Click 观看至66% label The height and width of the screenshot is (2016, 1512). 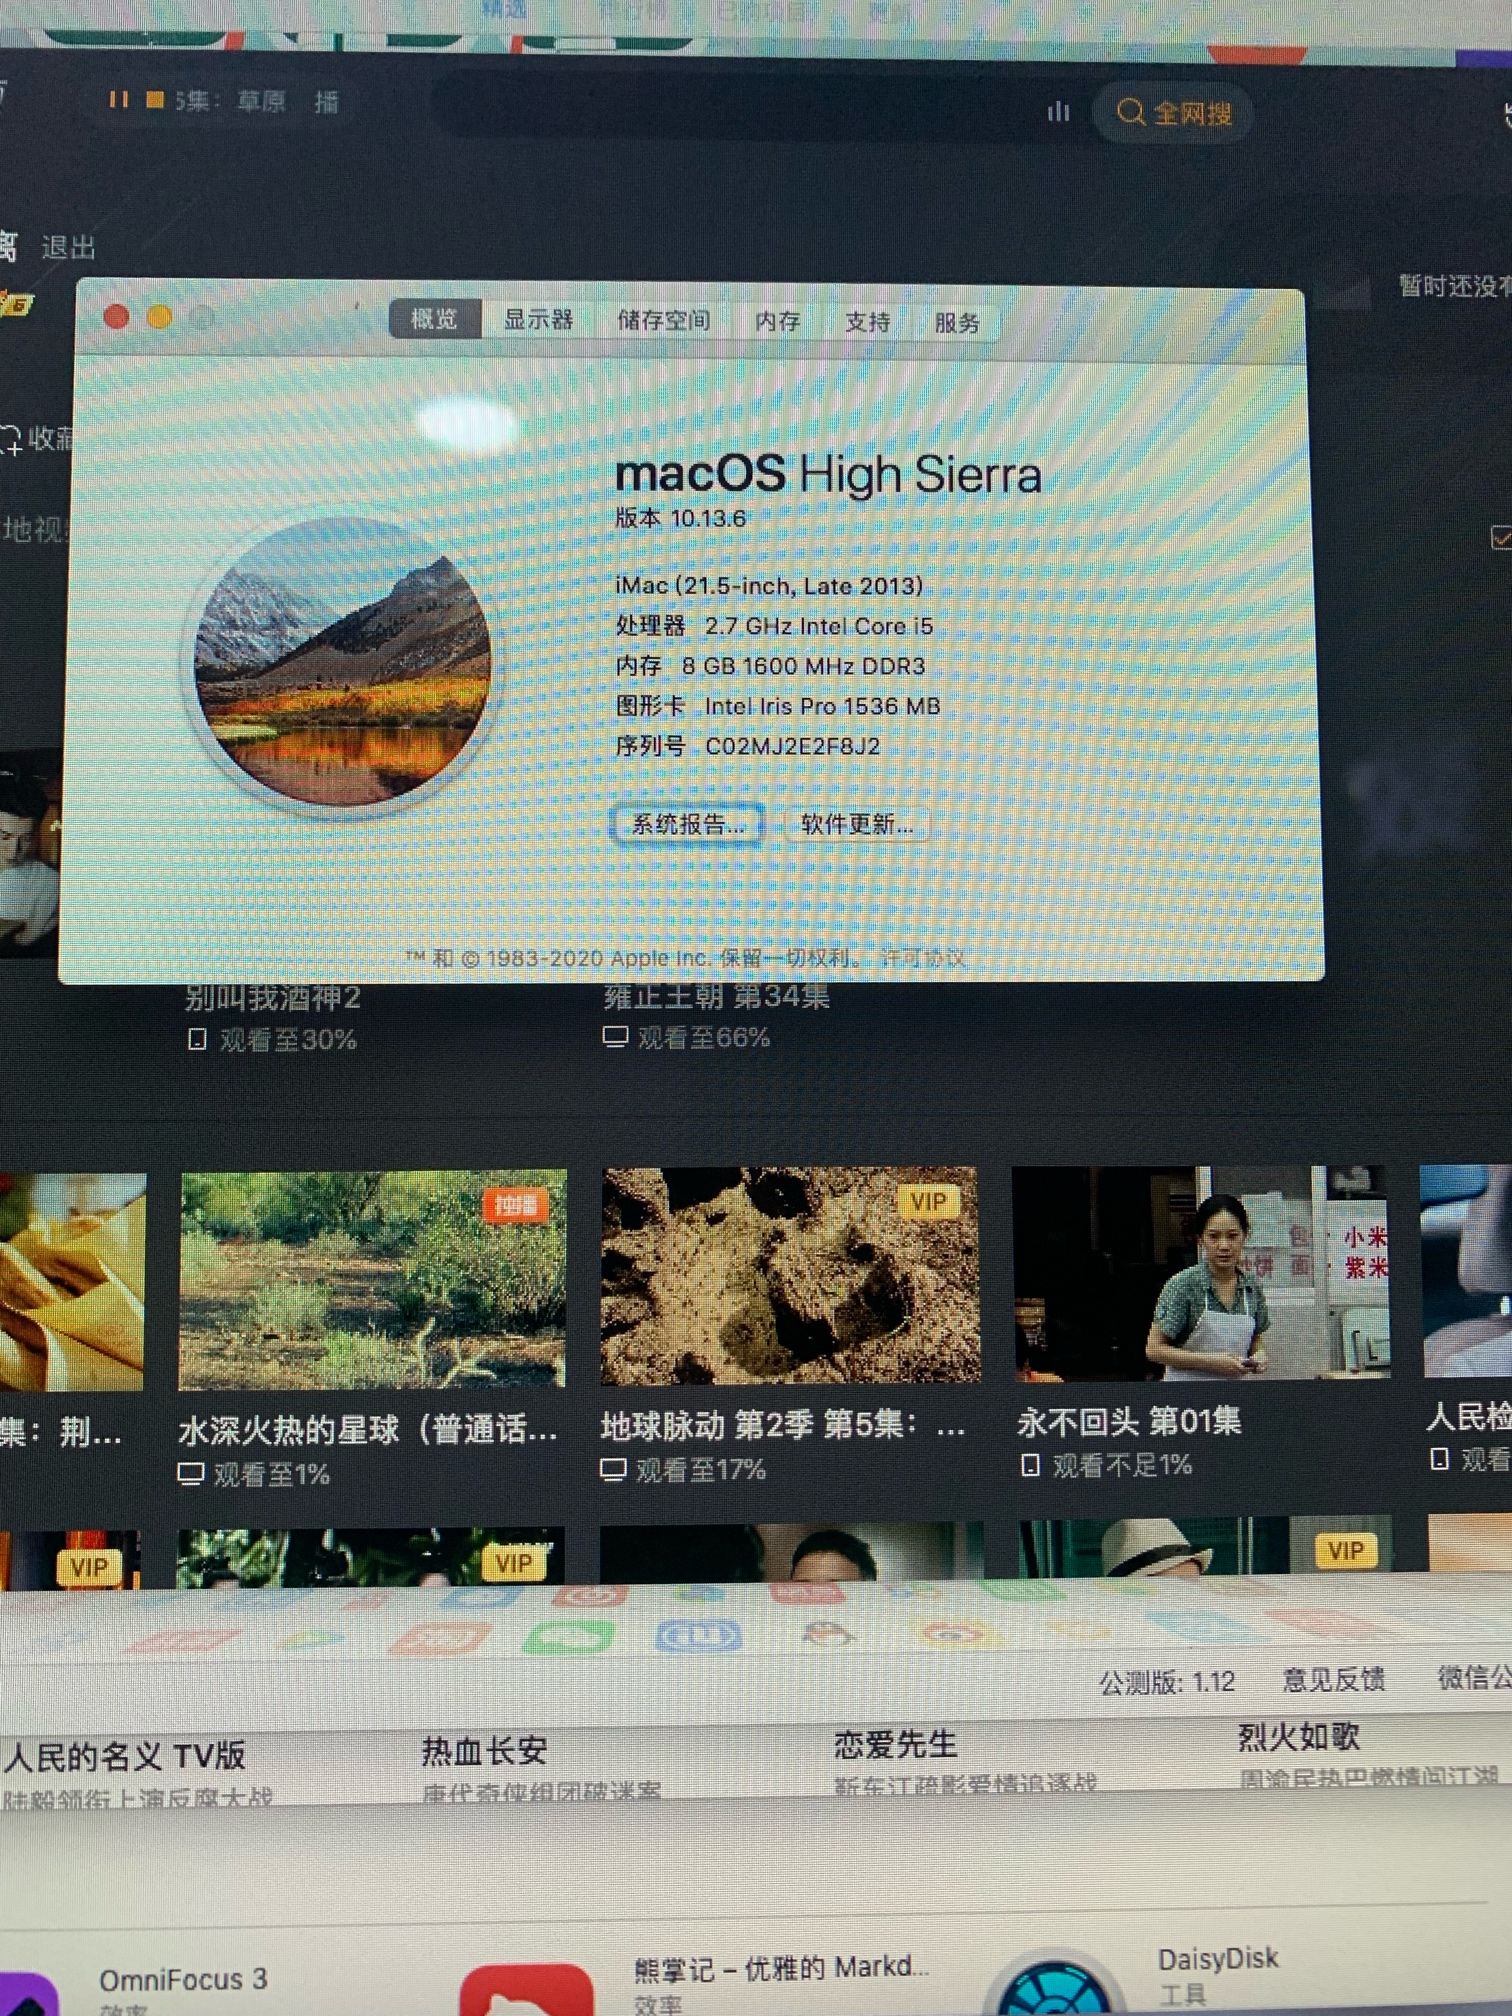tap(704, 1038)
